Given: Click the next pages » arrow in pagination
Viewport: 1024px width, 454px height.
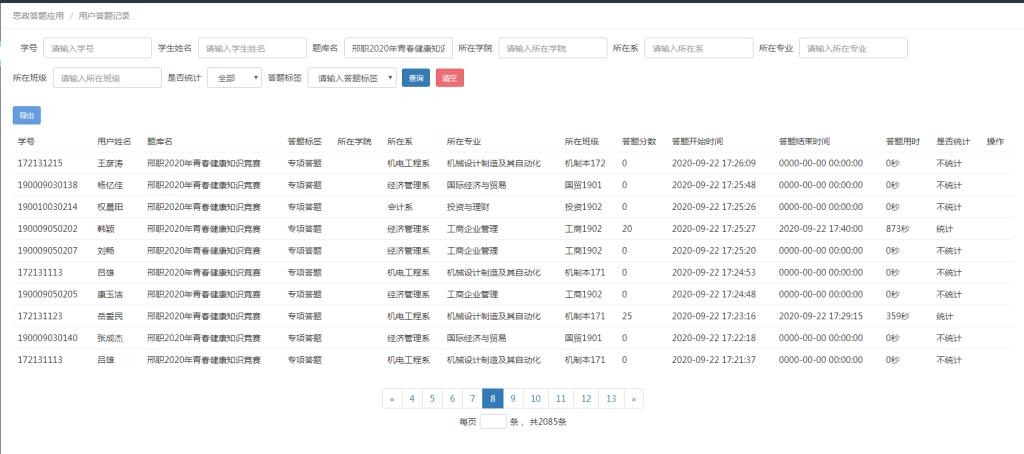Looking at the screenshot, I should [x=634, y=398].
